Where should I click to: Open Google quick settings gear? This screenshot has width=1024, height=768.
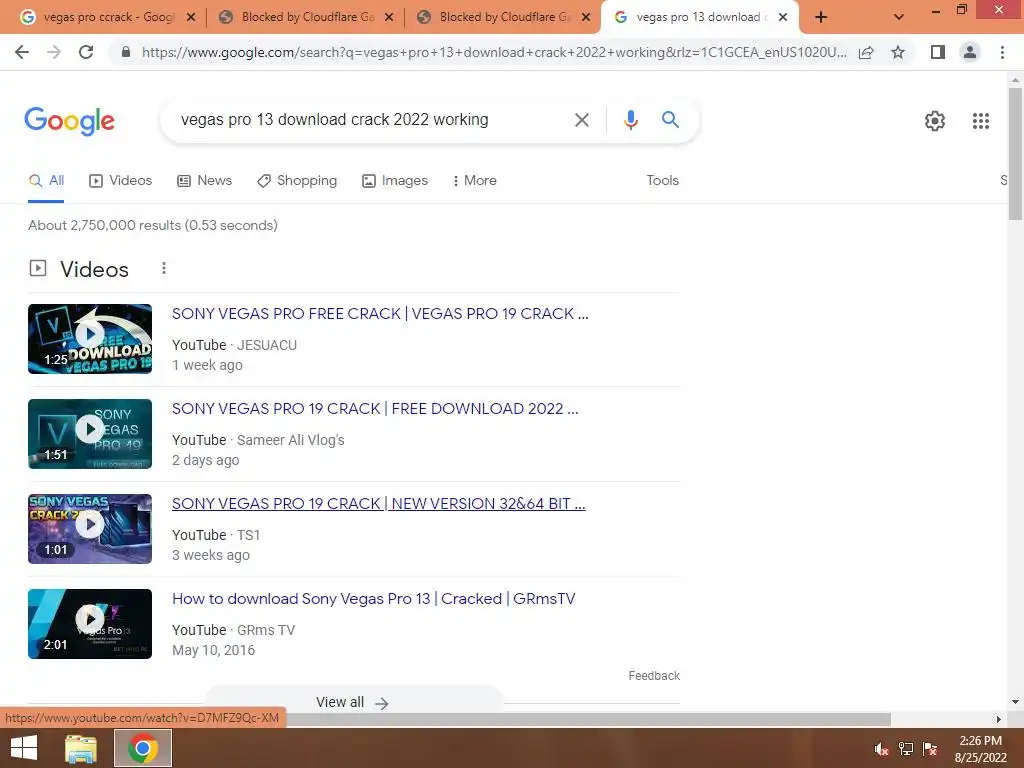tap(935, 121)
